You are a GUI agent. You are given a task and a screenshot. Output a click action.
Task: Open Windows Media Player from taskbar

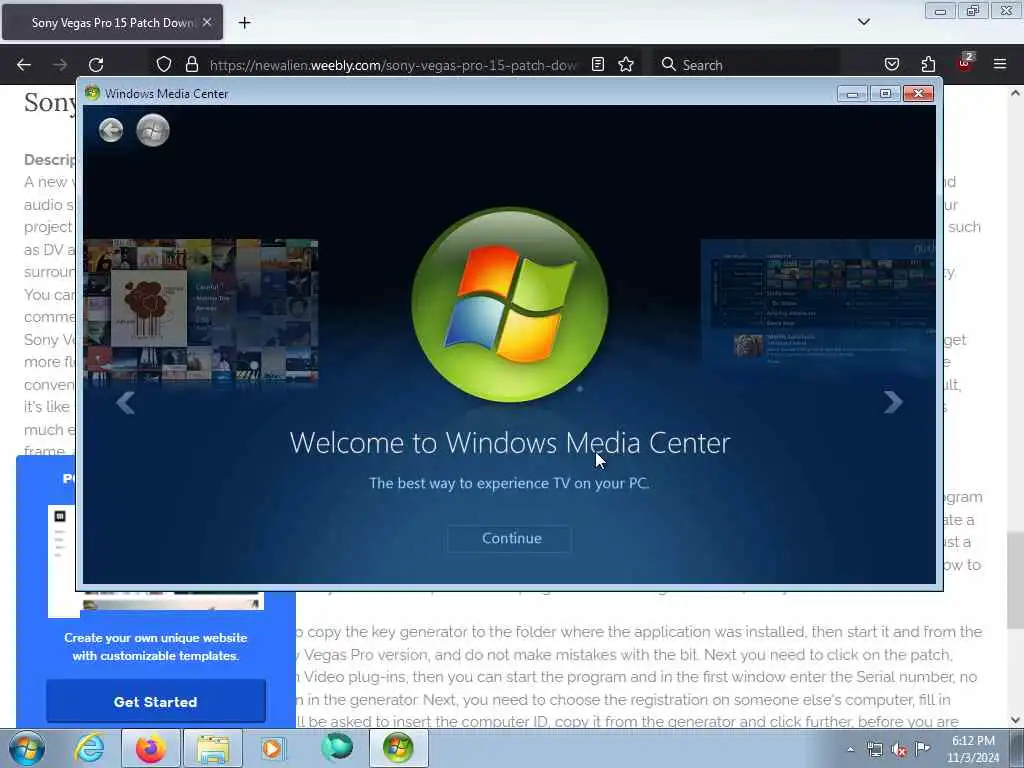point(273,748)
